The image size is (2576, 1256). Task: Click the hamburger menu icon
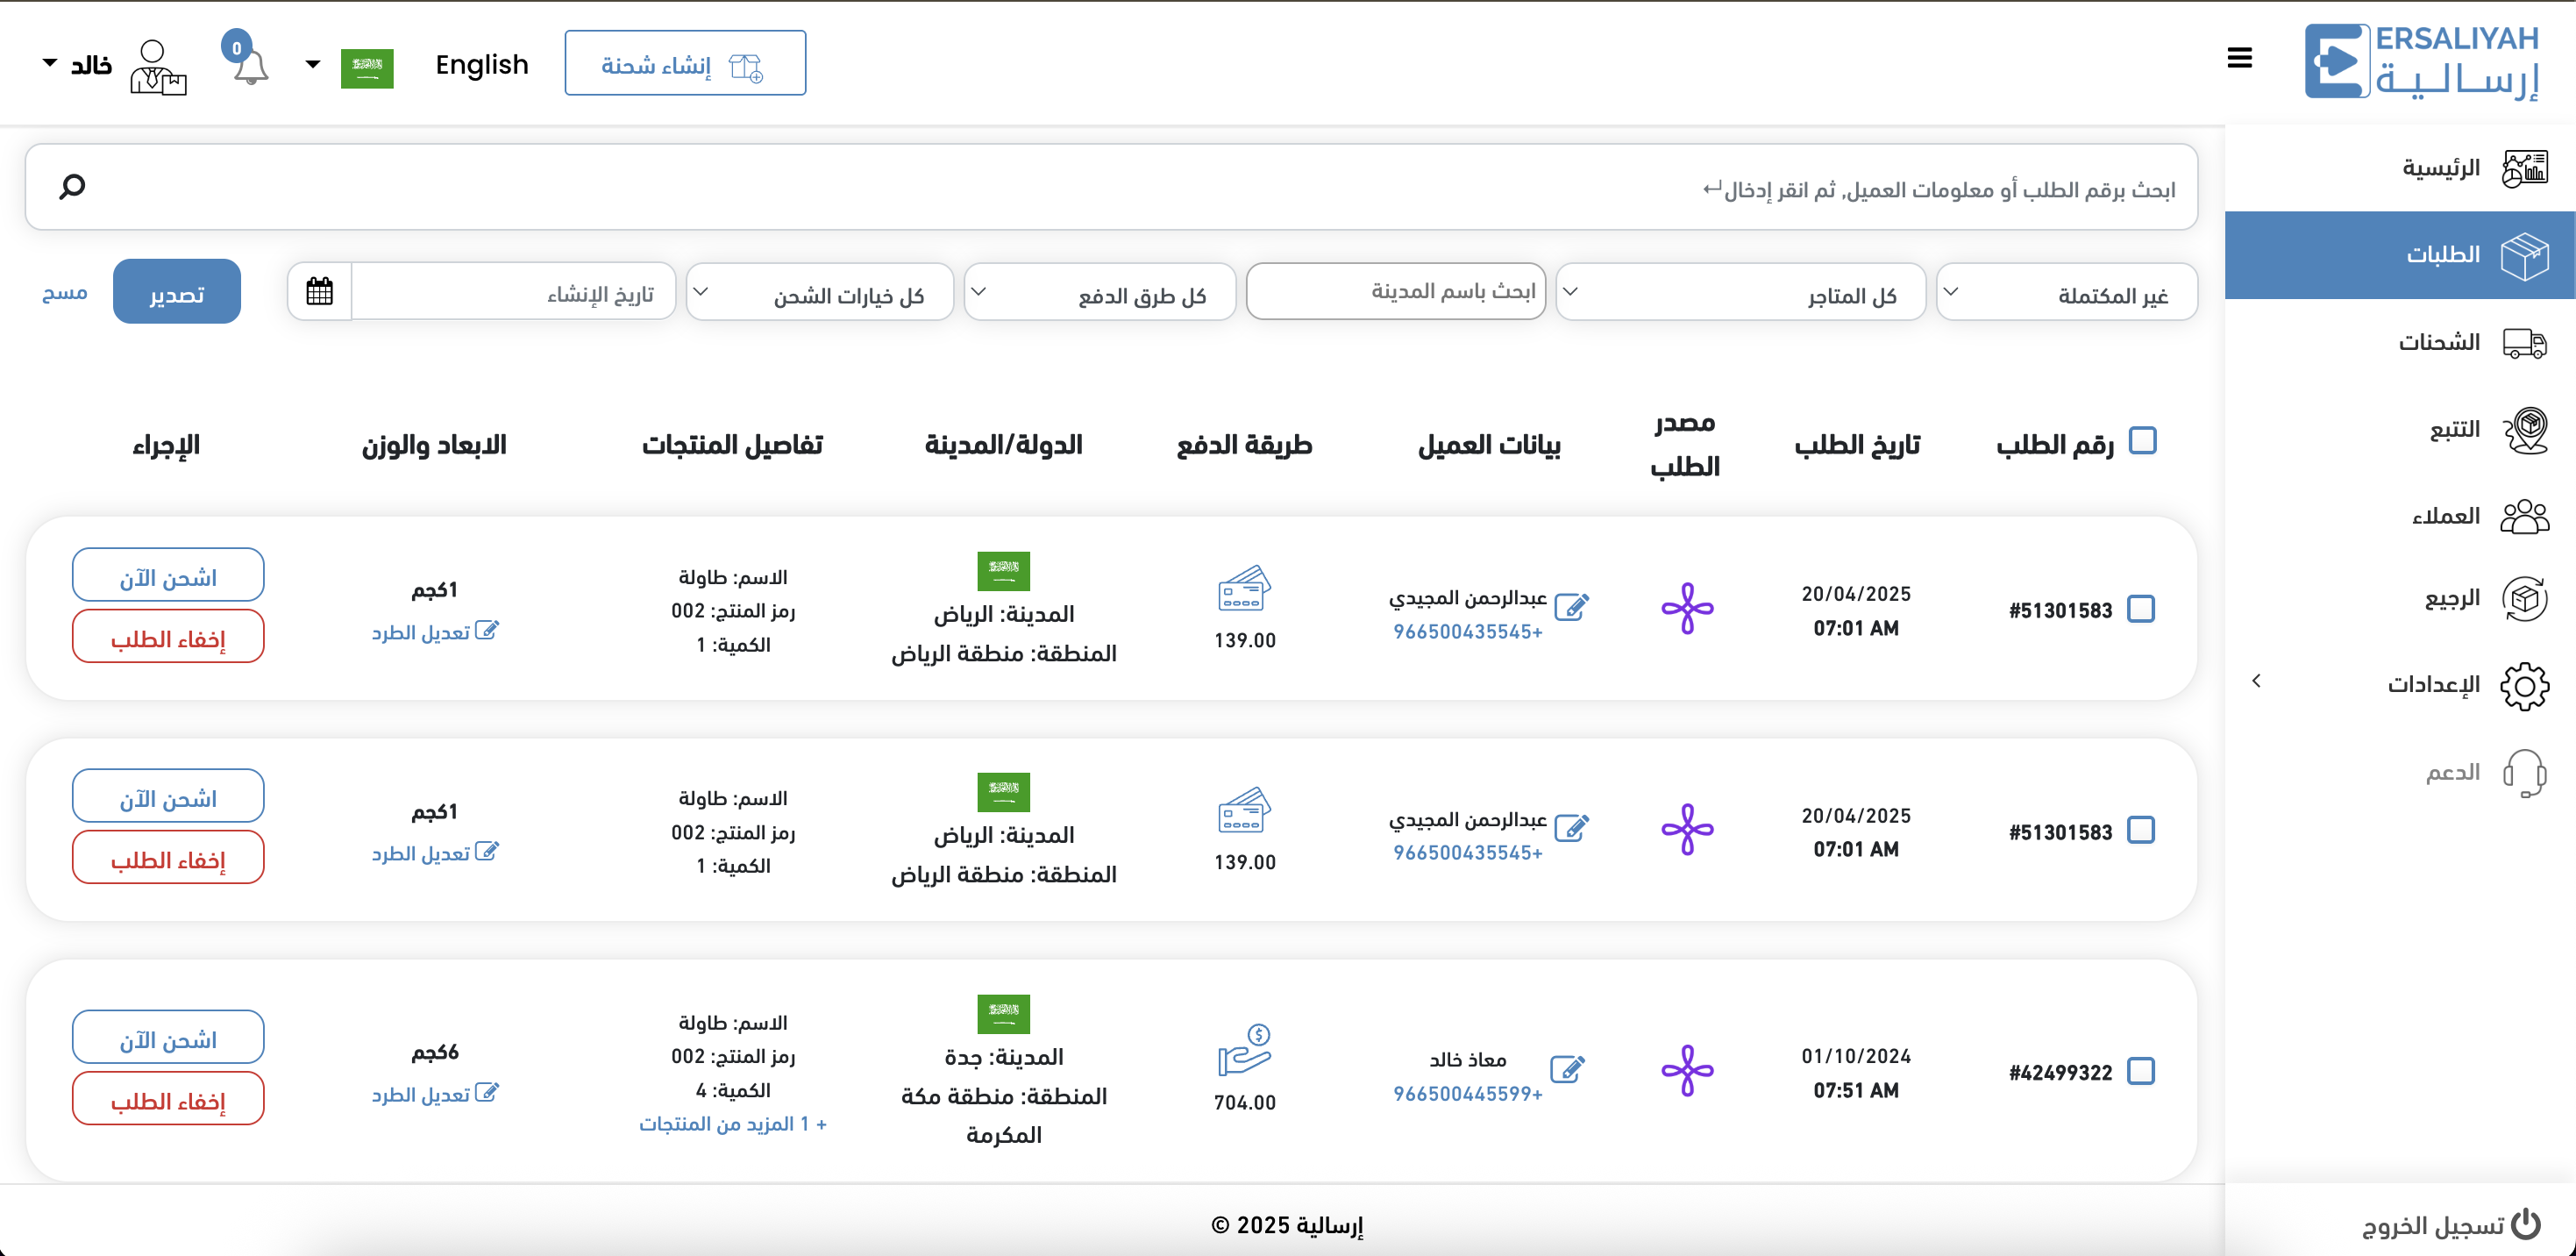point(2239,58)
